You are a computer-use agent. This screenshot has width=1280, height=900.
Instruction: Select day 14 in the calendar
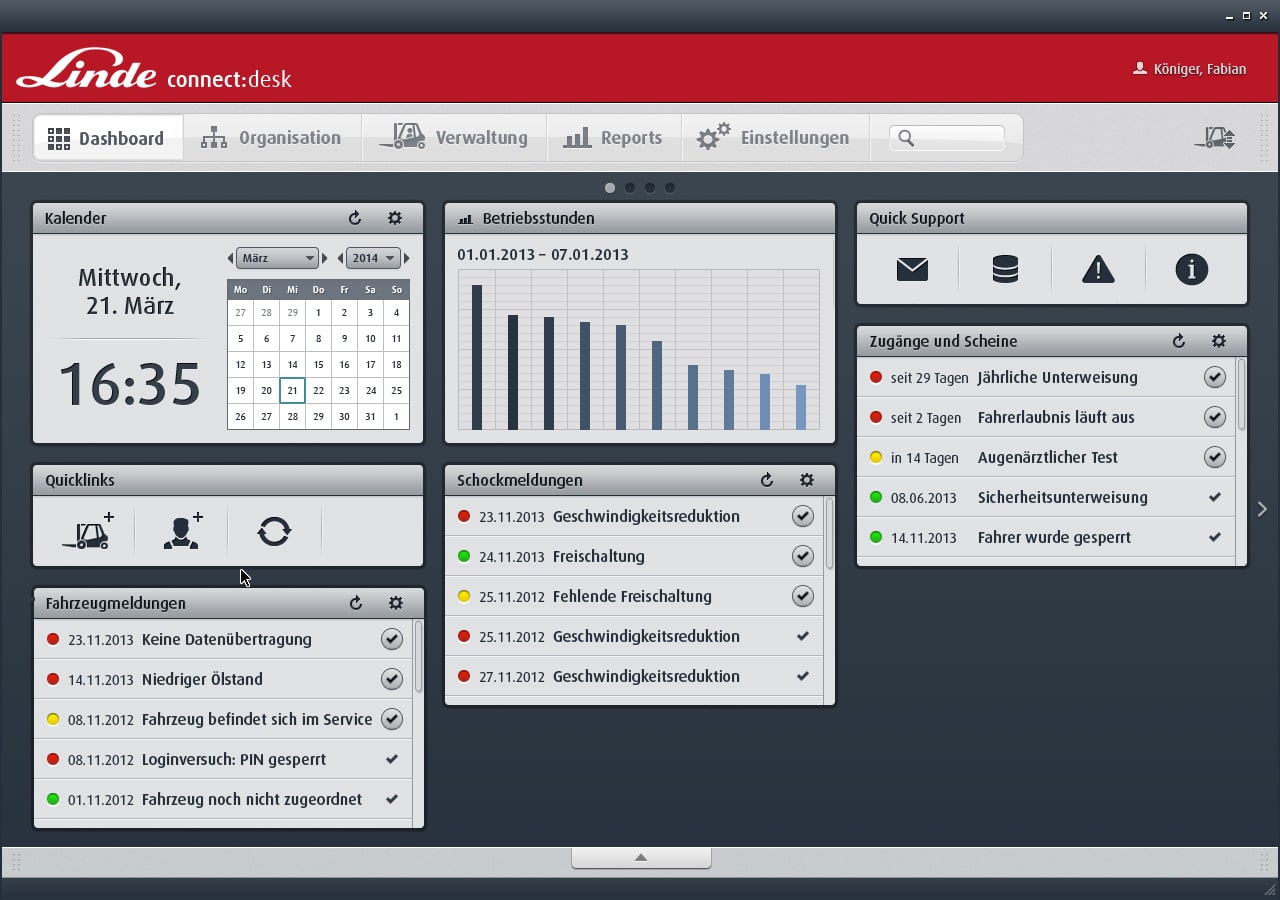[292, 365]
